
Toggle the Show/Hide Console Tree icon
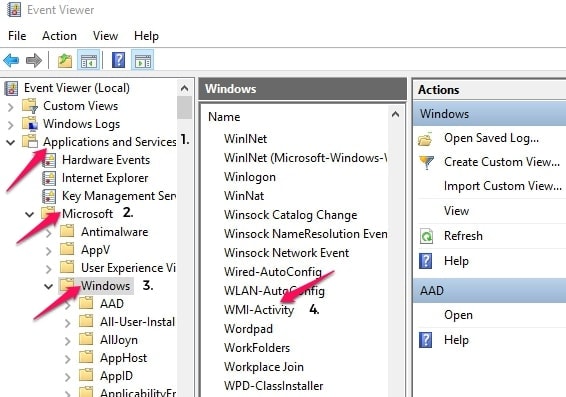click(88, 61)
